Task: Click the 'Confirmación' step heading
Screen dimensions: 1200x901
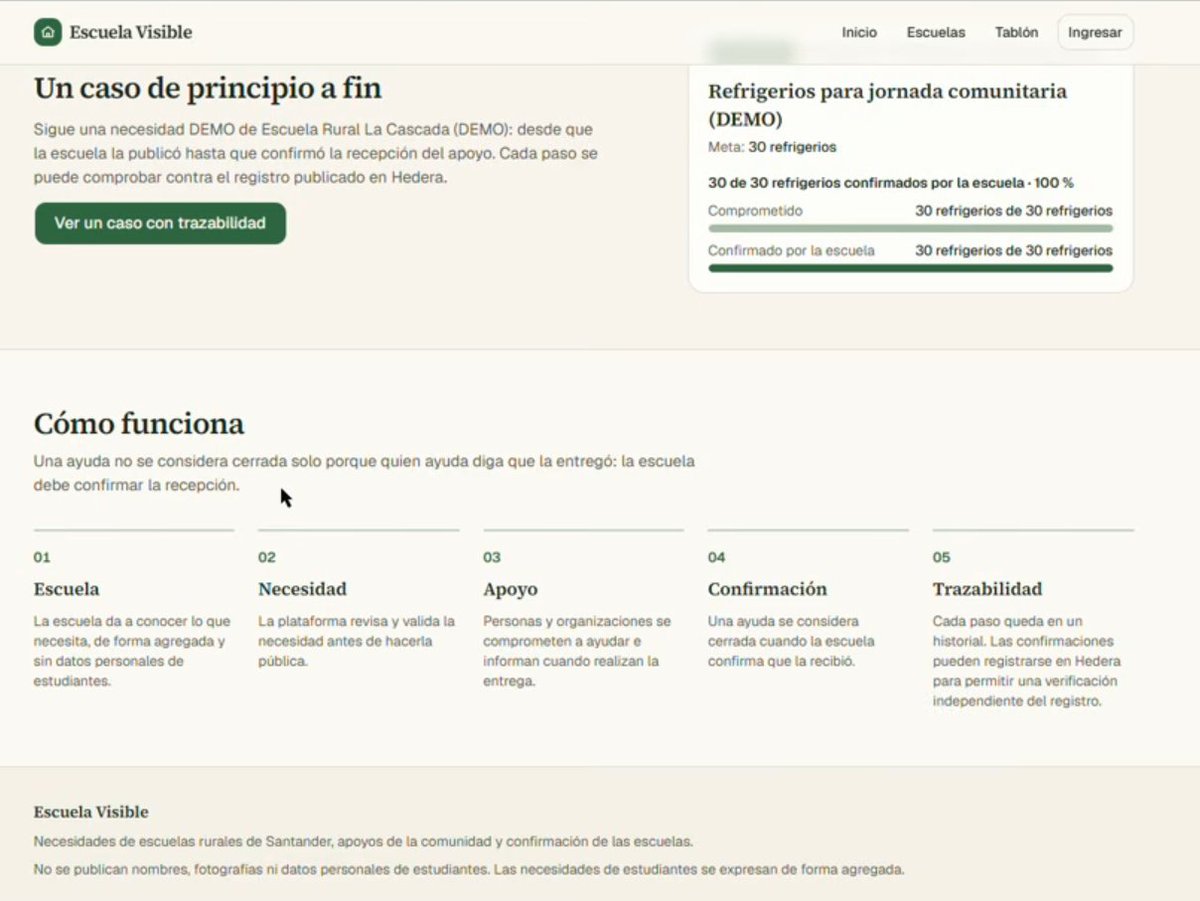Action: point(768,589)
